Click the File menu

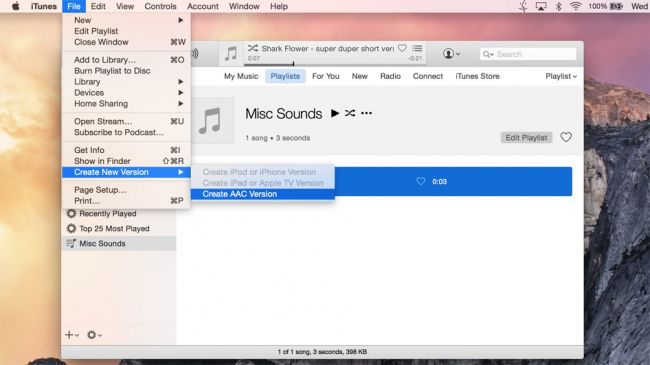(x=74, y=6)
